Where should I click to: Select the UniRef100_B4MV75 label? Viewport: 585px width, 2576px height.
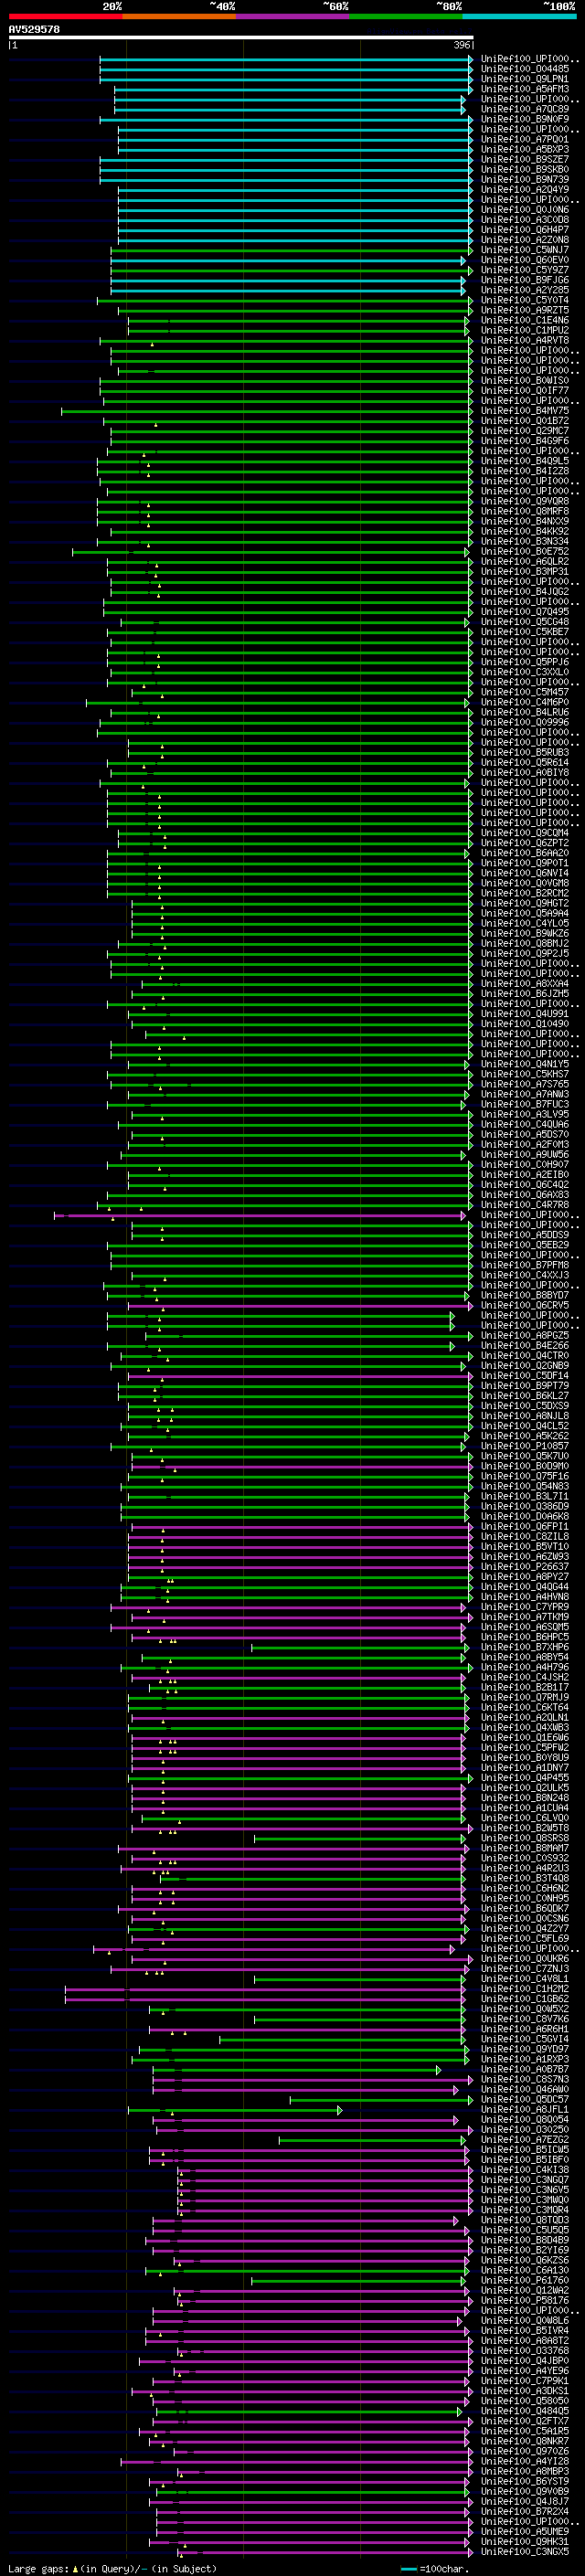click(x=525, y=410)
